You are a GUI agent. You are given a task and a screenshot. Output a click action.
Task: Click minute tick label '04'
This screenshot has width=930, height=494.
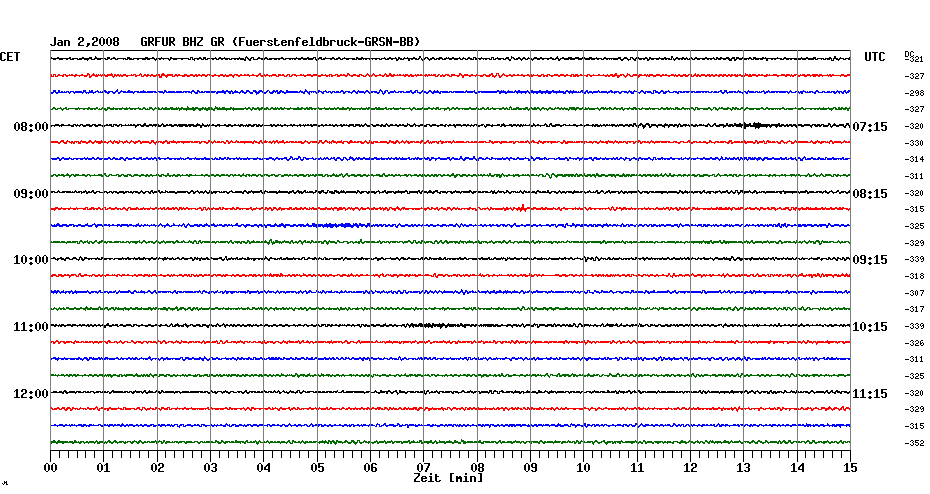(x=264, y=468)
